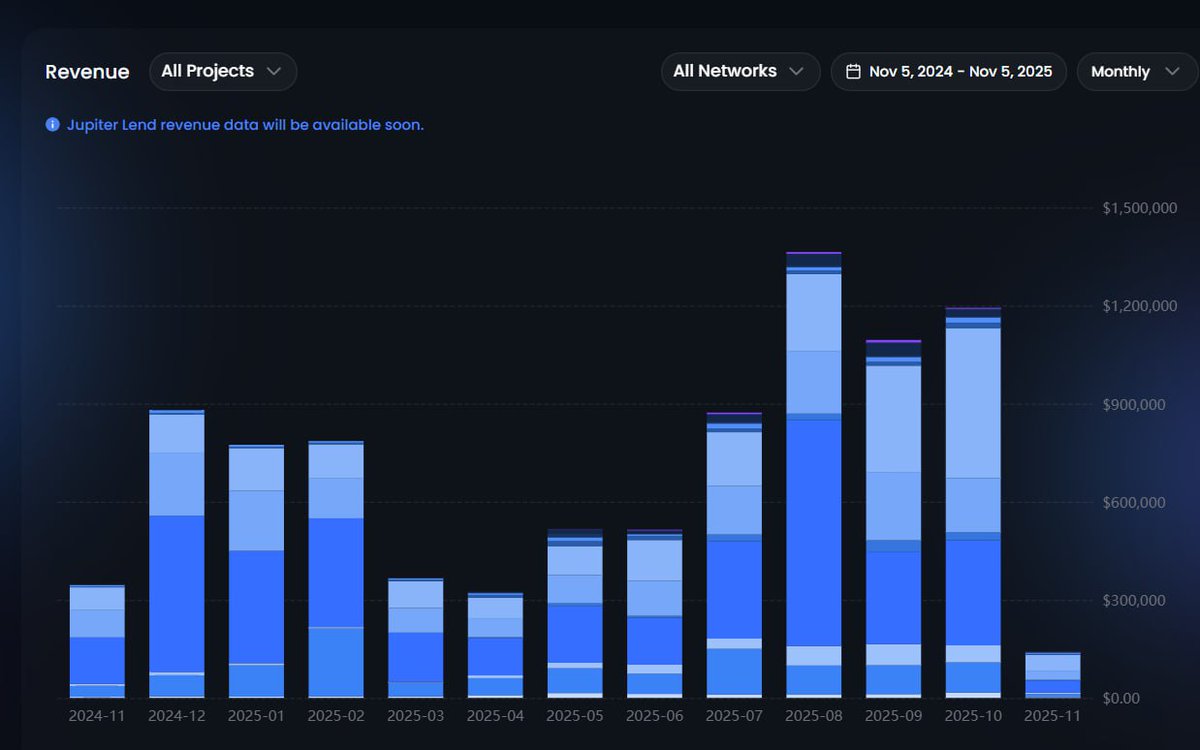Click the 2025-02 x-axis label

(x=336, y=716)
